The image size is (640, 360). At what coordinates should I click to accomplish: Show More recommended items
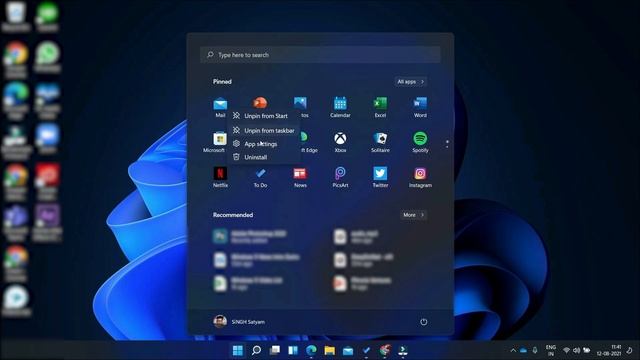(x=413, y=215)
